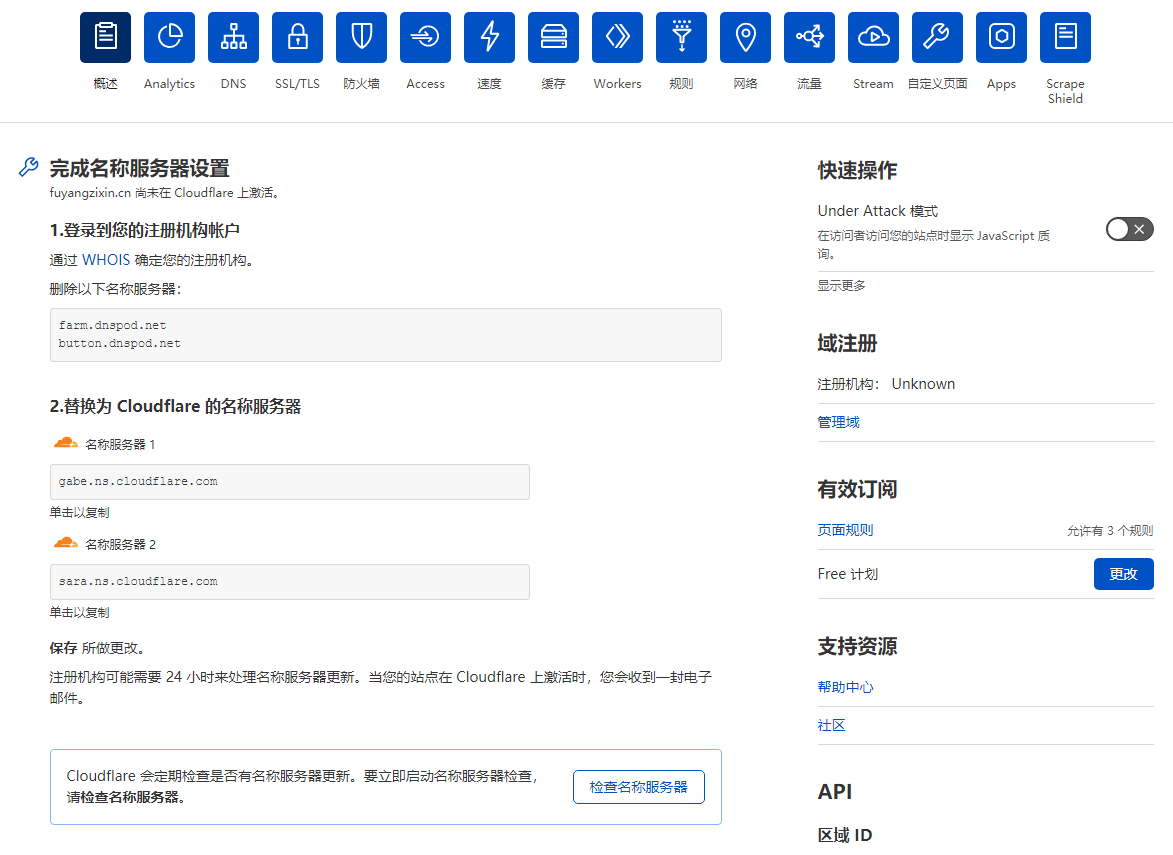This screenshot has width=1173, height=855.
Task: Open the 速度 lightning bolt icon
Action: pos(489,37)
